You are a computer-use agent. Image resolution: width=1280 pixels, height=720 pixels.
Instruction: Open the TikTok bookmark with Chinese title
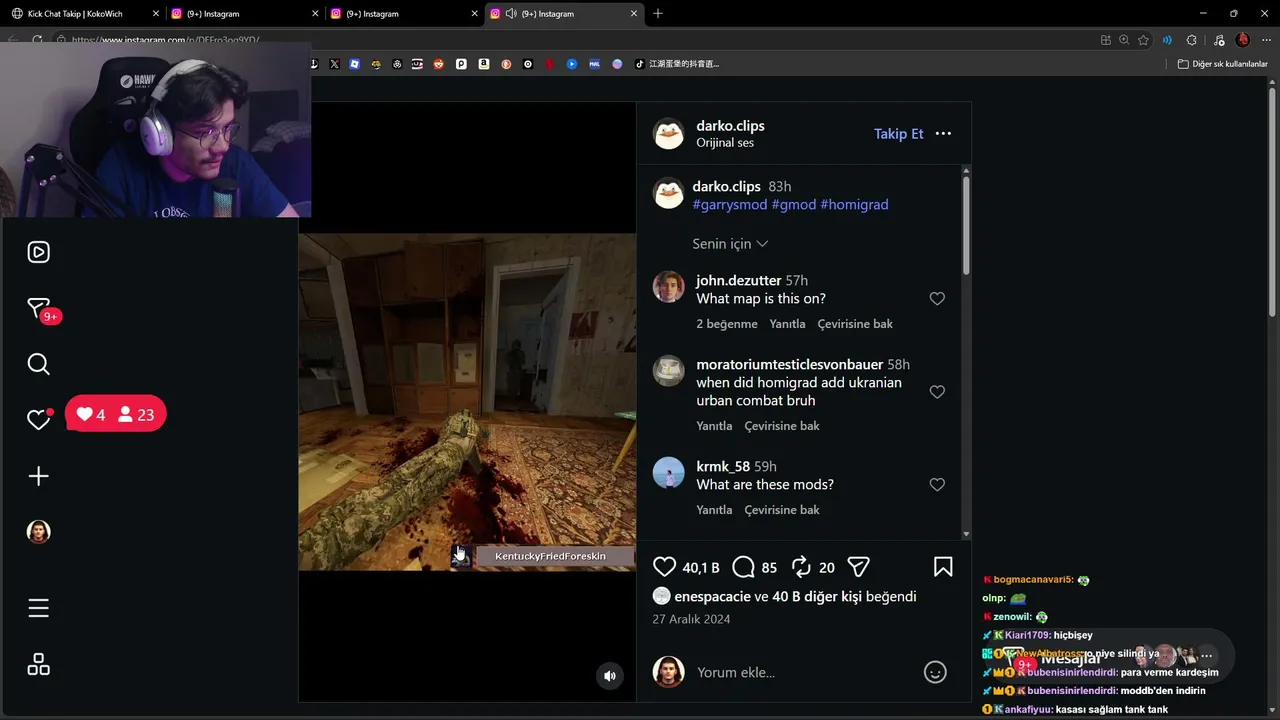pos(677,64)
